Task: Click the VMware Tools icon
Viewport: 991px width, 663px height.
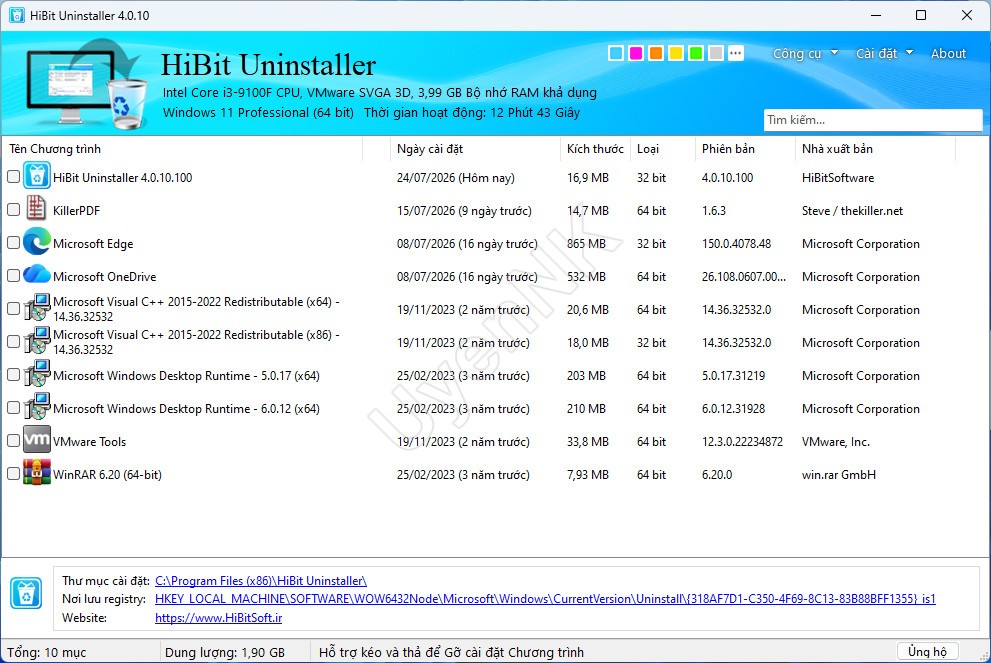Action: (37, 440)
